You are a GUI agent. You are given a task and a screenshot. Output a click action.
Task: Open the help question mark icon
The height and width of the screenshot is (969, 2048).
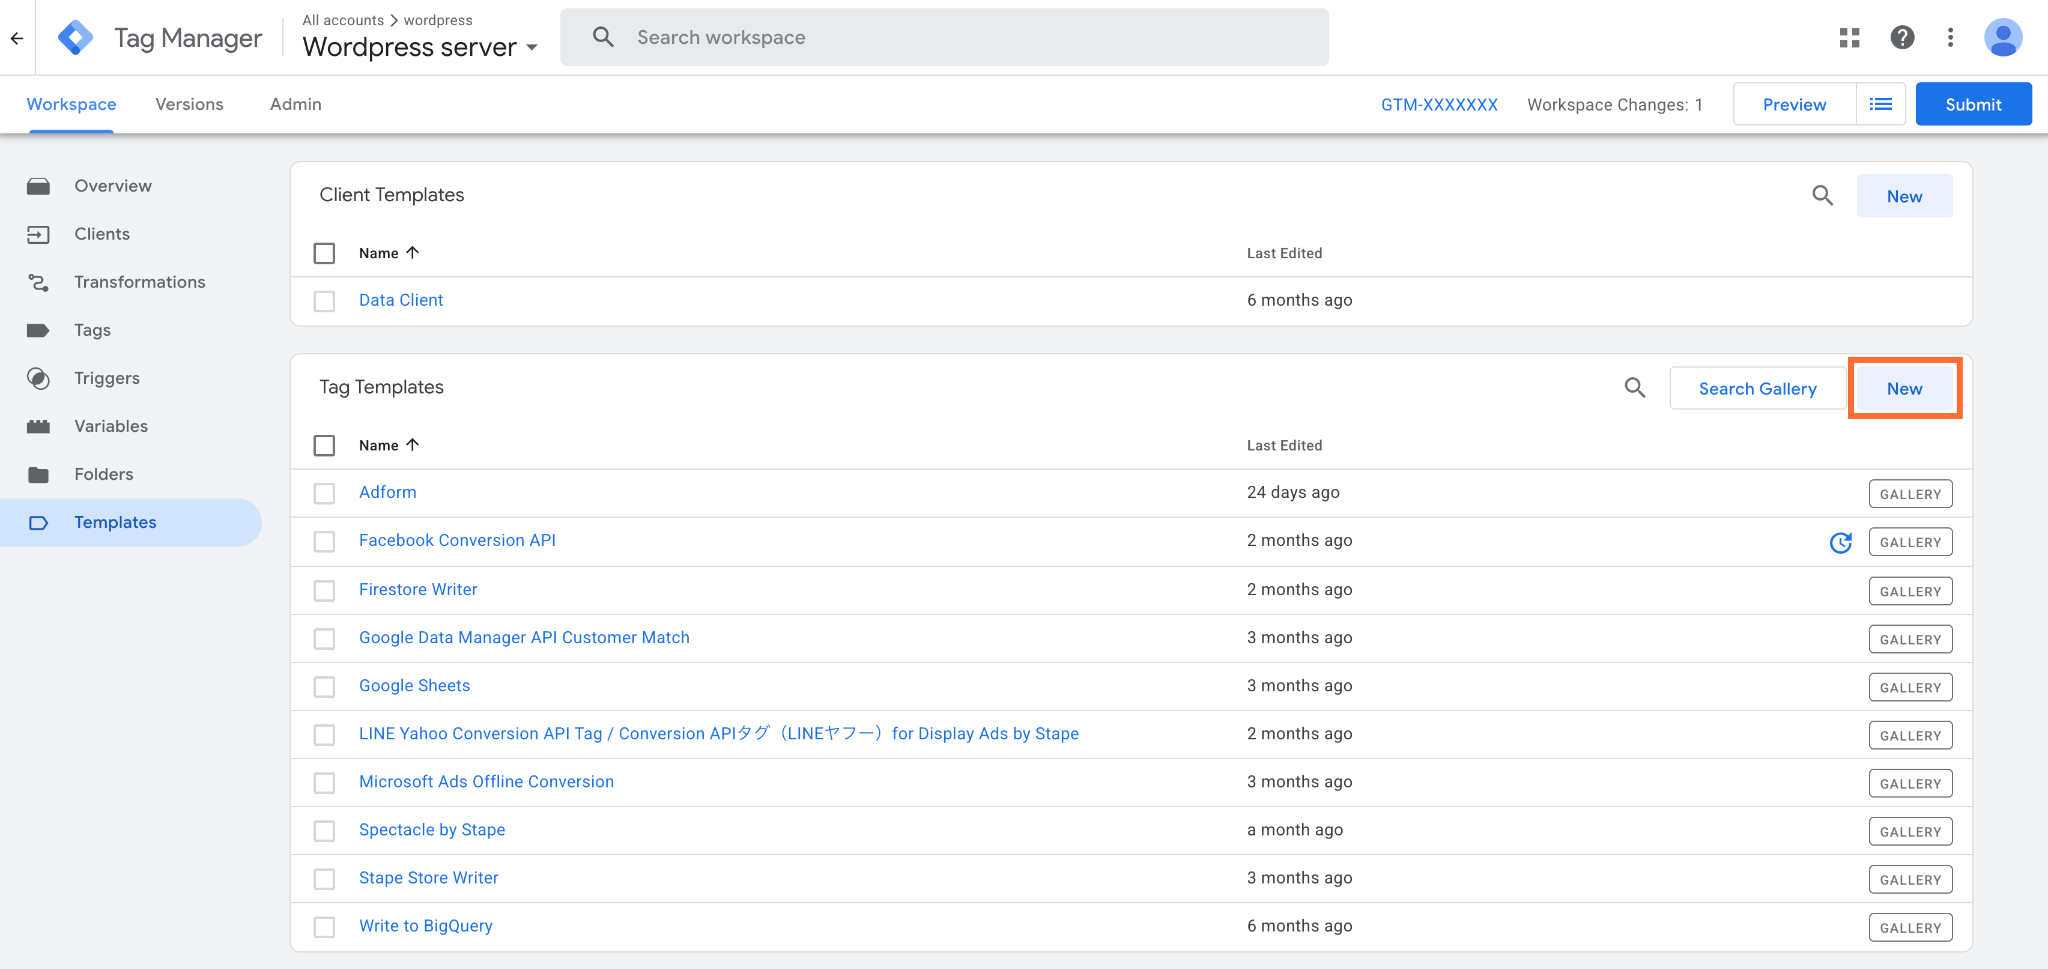coord(1902,38)
